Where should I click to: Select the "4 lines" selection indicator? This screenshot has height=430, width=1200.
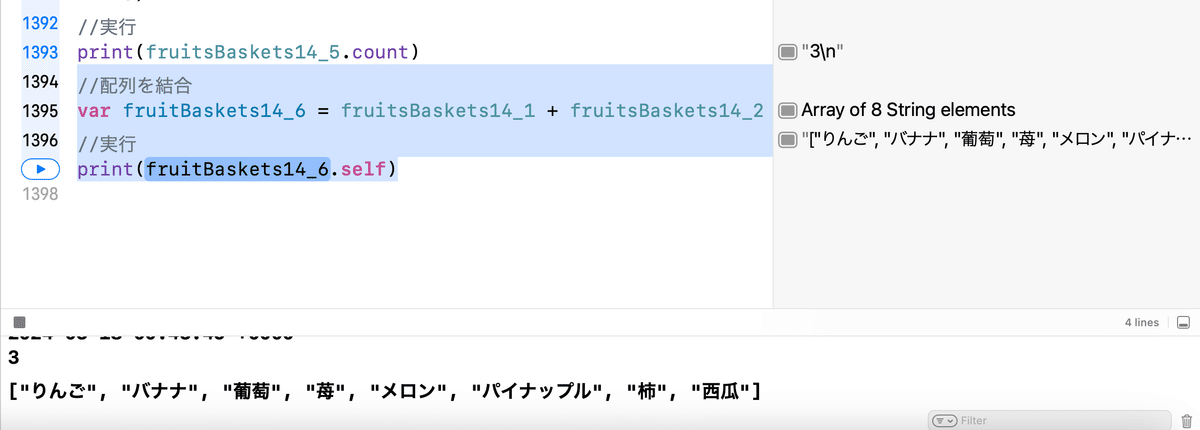1142,322
